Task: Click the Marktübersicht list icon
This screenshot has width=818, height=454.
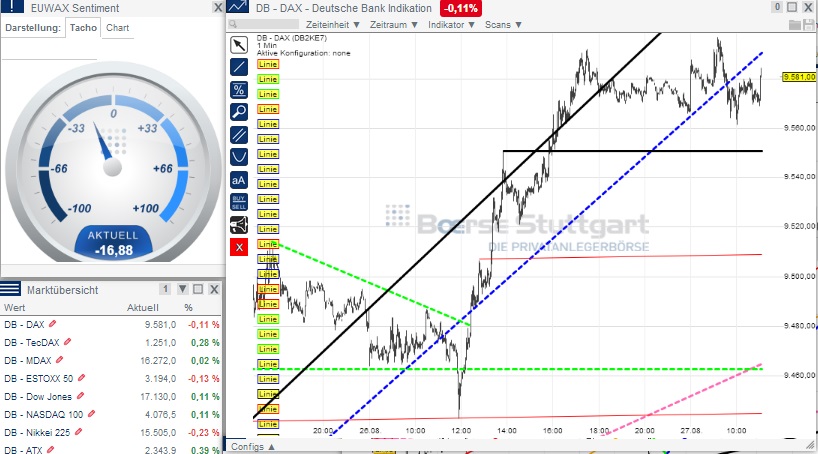Action: 10,289
